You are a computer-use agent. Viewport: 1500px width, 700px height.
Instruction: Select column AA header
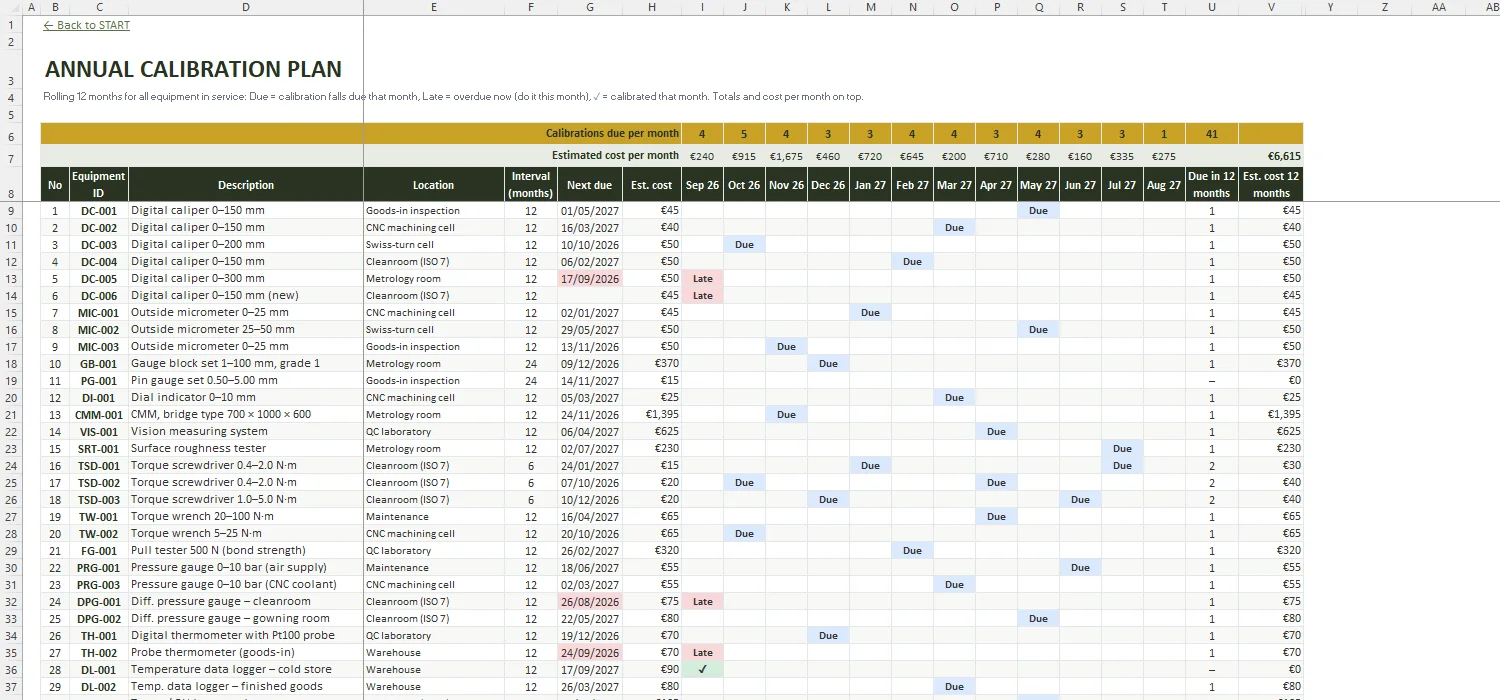(1438, 7)
